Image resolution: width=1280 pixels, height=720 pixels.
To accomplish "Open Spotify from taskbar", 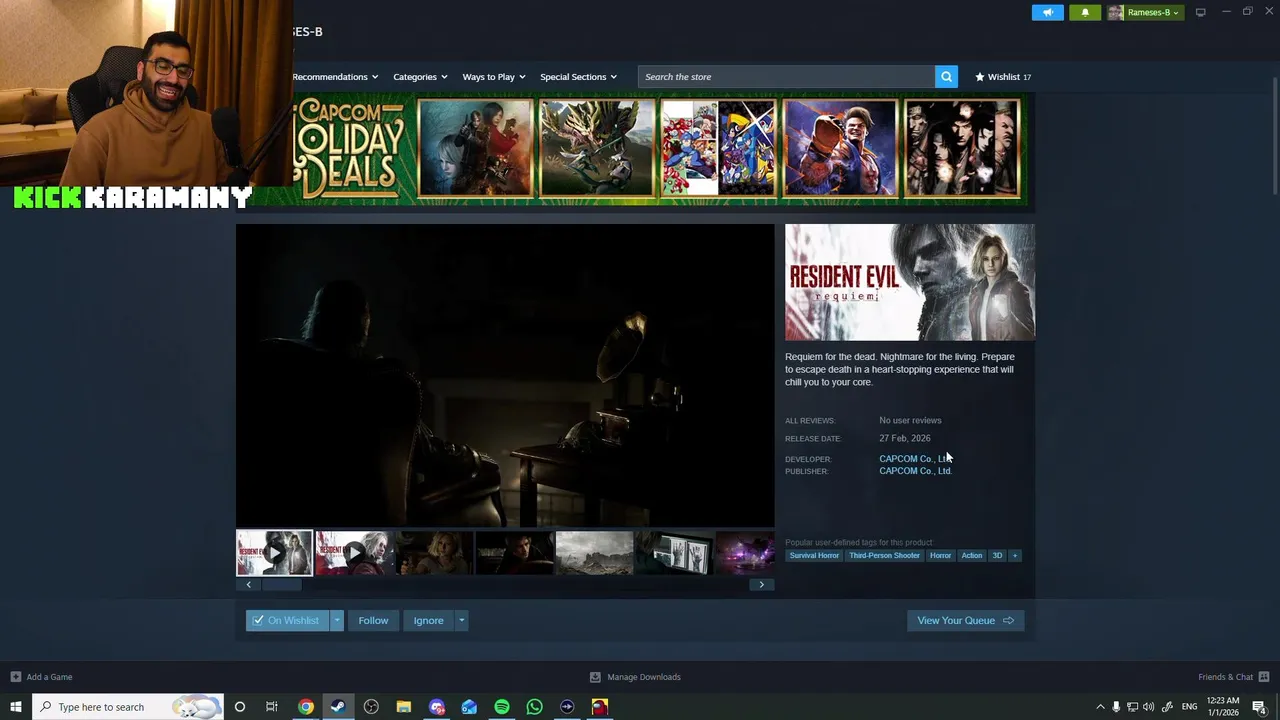I will 502,707.
